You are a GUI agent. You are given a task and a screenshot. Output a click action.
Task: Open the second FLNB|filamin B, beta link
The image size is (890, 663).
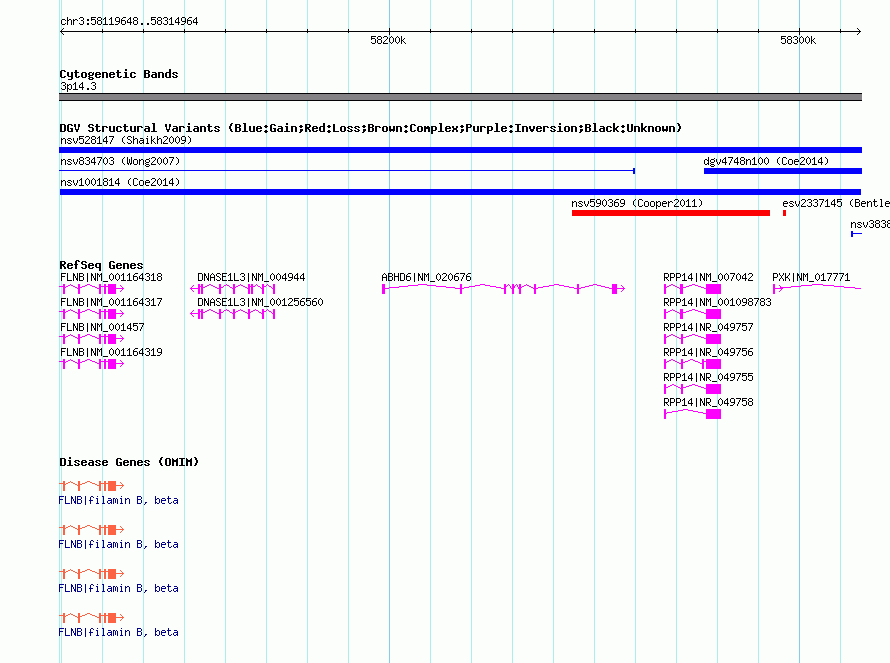click(x=118, y=544)
